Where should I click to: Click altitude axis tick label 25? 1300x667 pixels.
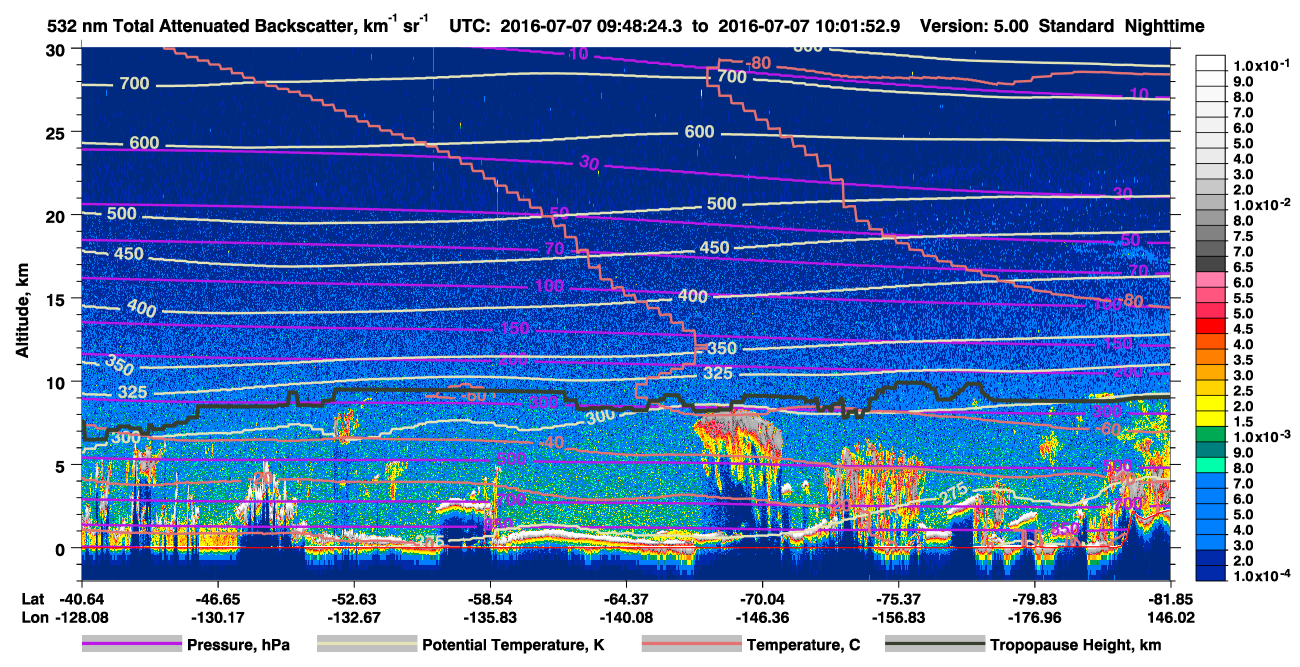click(x=58, y=133)
